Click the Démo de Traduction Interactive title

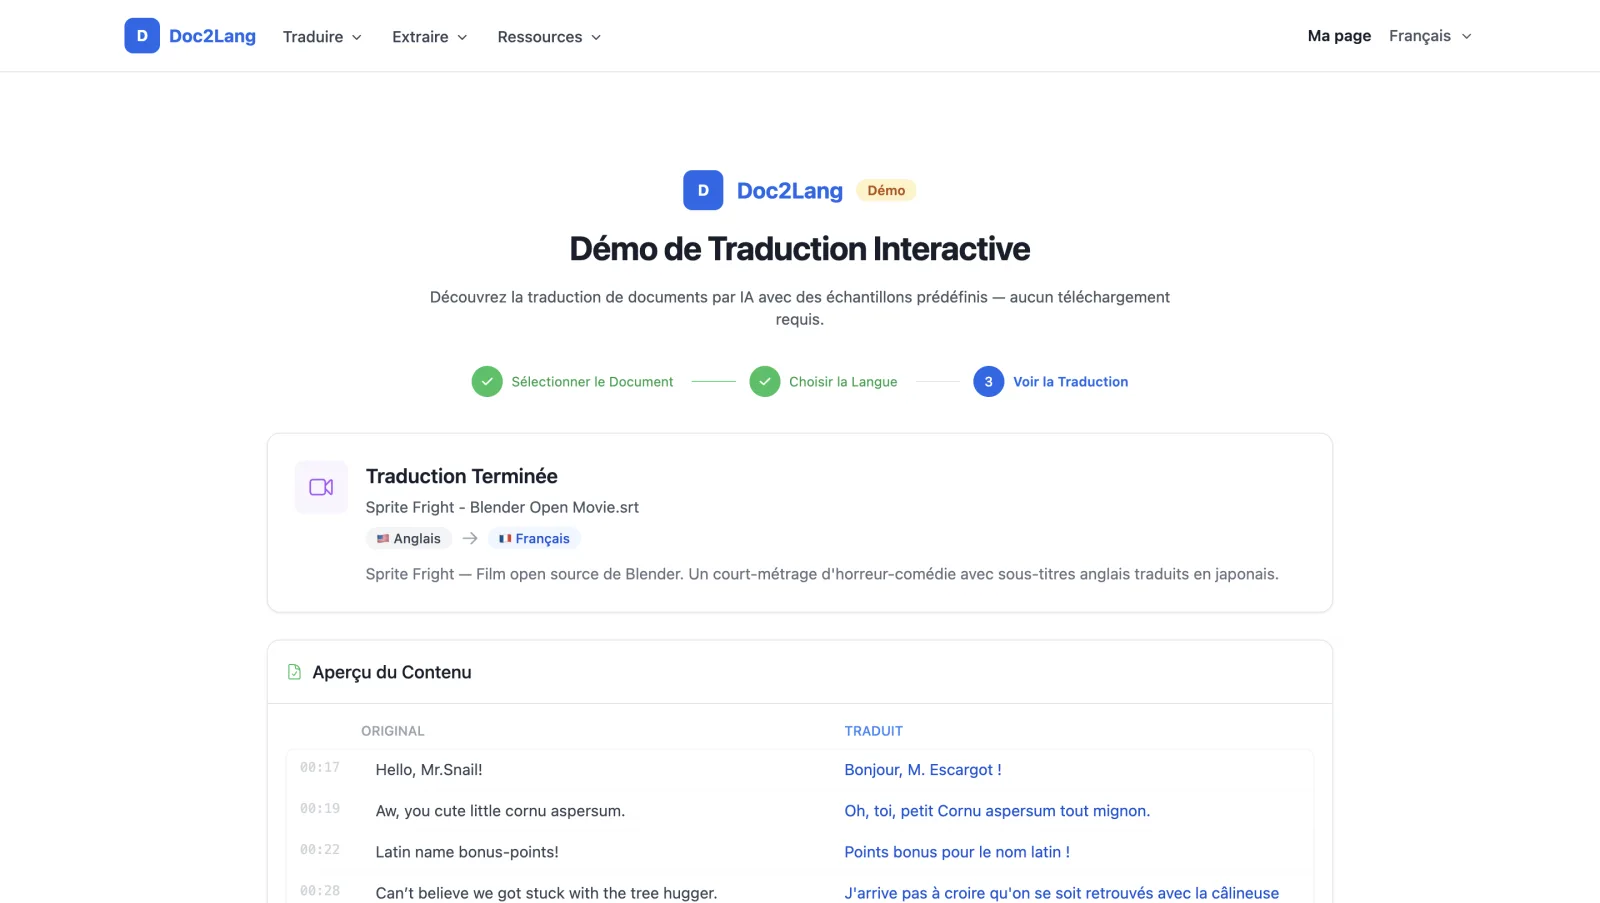point(800,248)
